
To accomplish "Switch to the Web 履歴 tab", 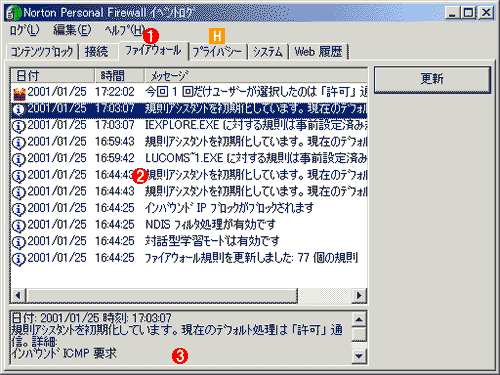I will pos(318,52).
